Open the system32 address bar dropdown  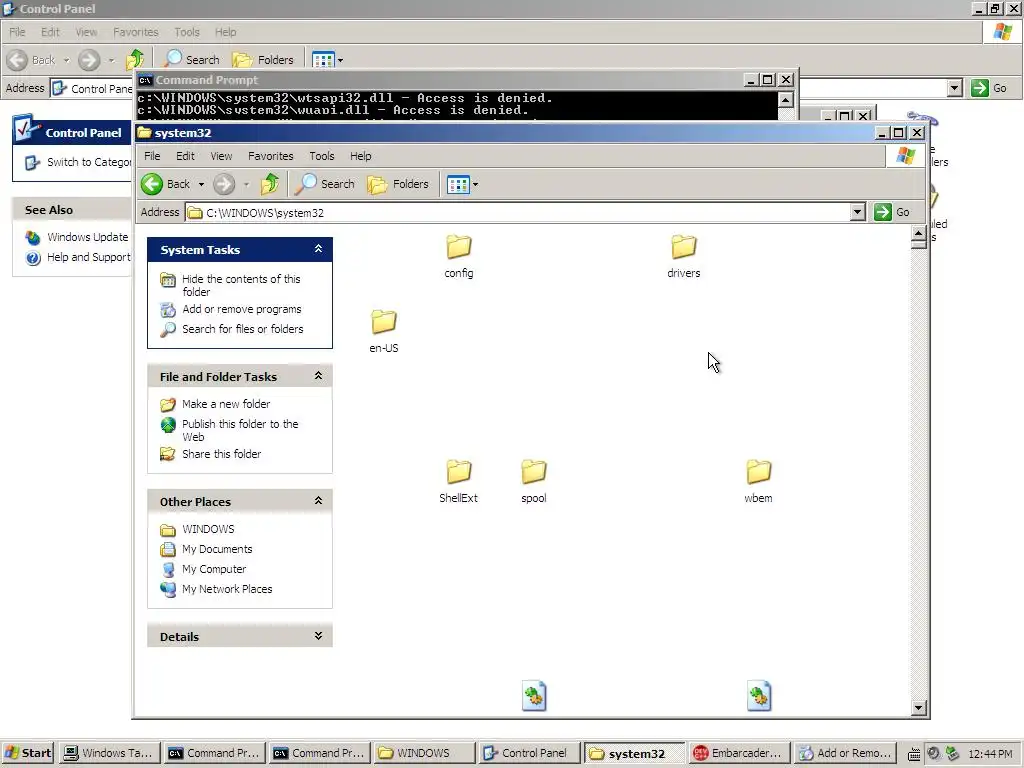tap(857, 212)
